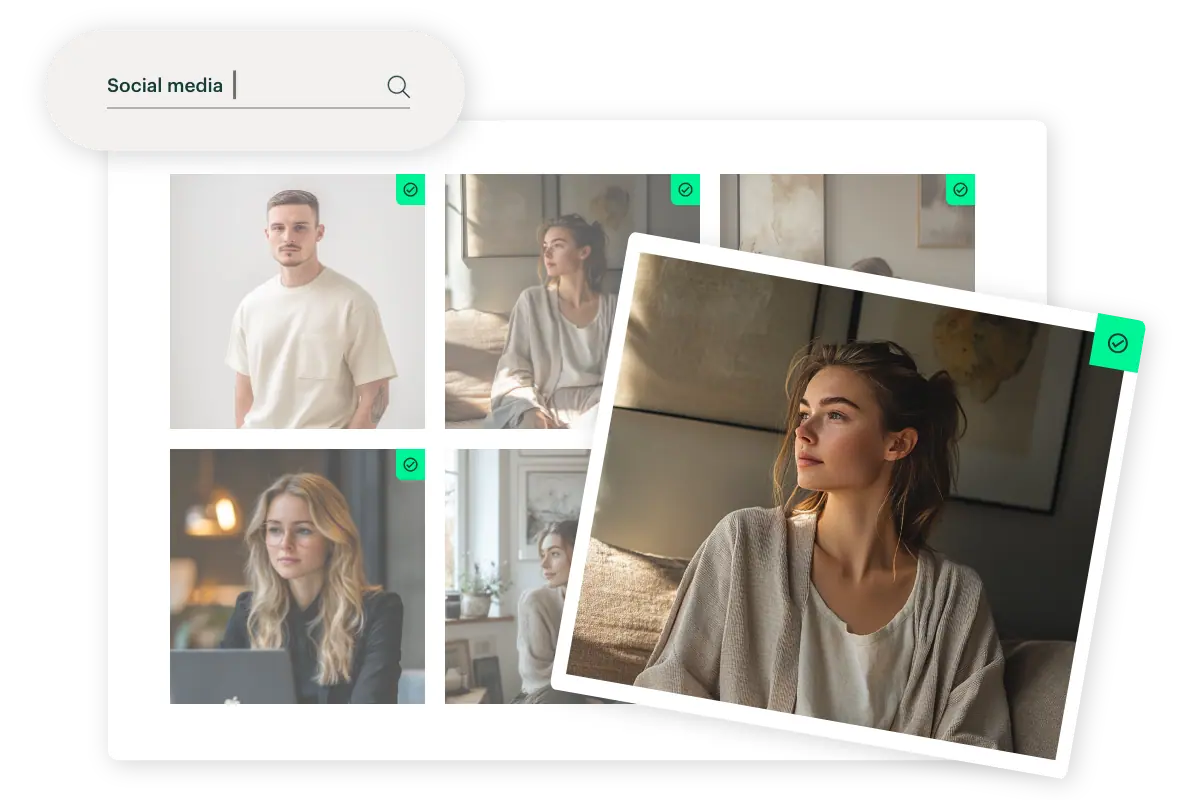The image size is (1200, 800).
Task: Click the text cursor position in the search field
Action: pos(236,86)
